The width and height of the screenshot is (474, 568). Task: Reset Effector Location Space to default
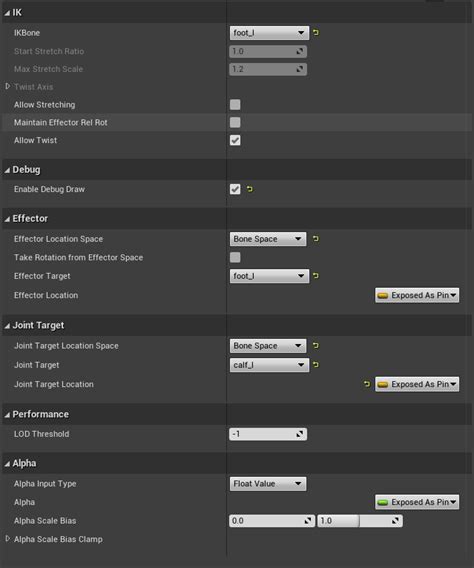pyautogui.click(x=316, y=239)
